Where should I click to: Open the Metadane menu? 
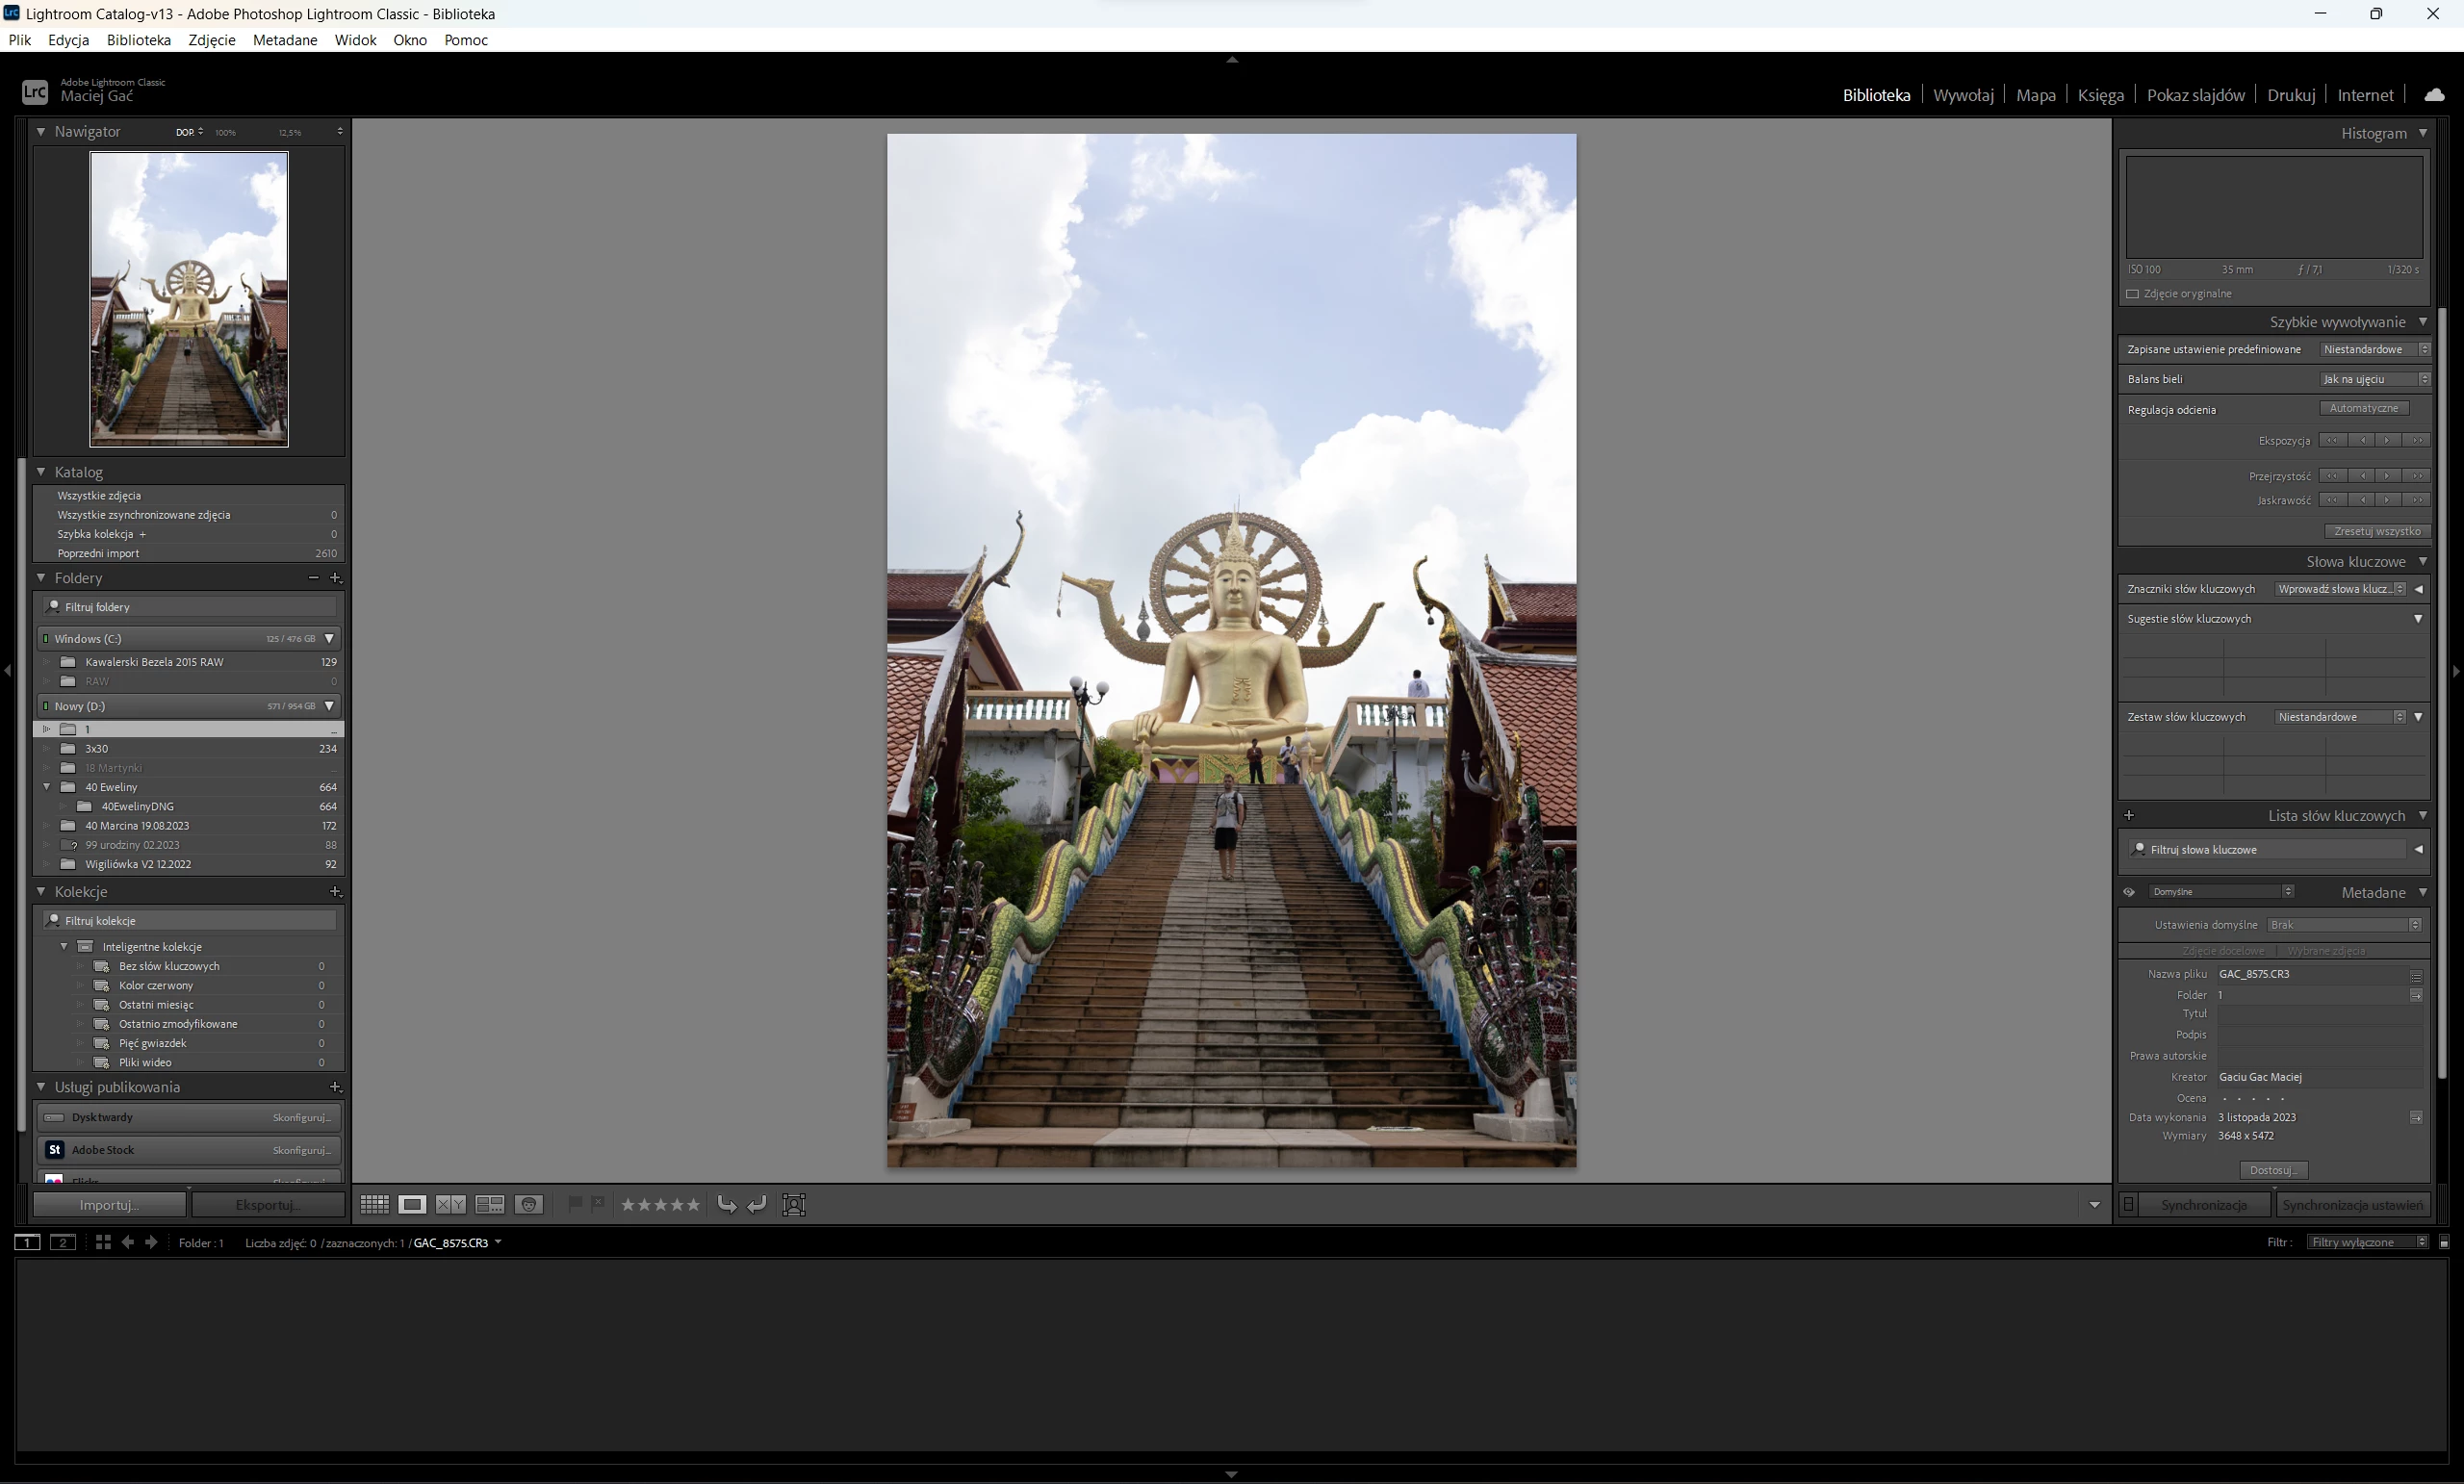tap(285, 40)
